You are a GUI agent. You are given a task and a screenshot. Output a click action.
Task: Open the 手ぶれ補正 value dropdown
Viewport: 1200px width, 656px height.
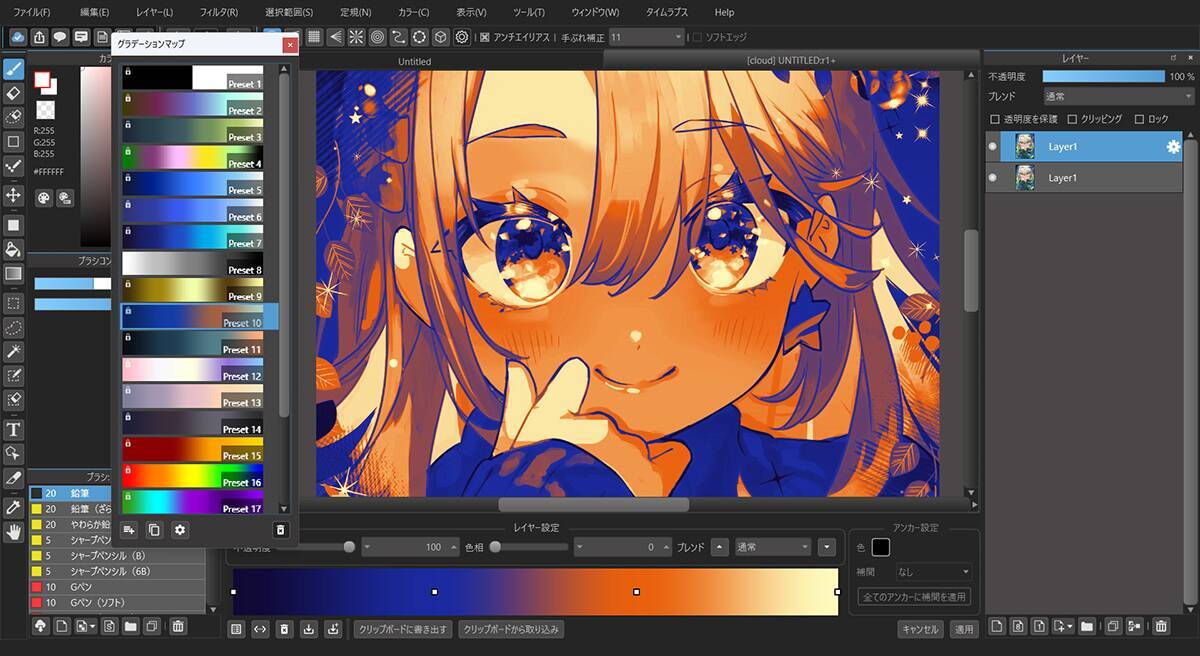647,37
